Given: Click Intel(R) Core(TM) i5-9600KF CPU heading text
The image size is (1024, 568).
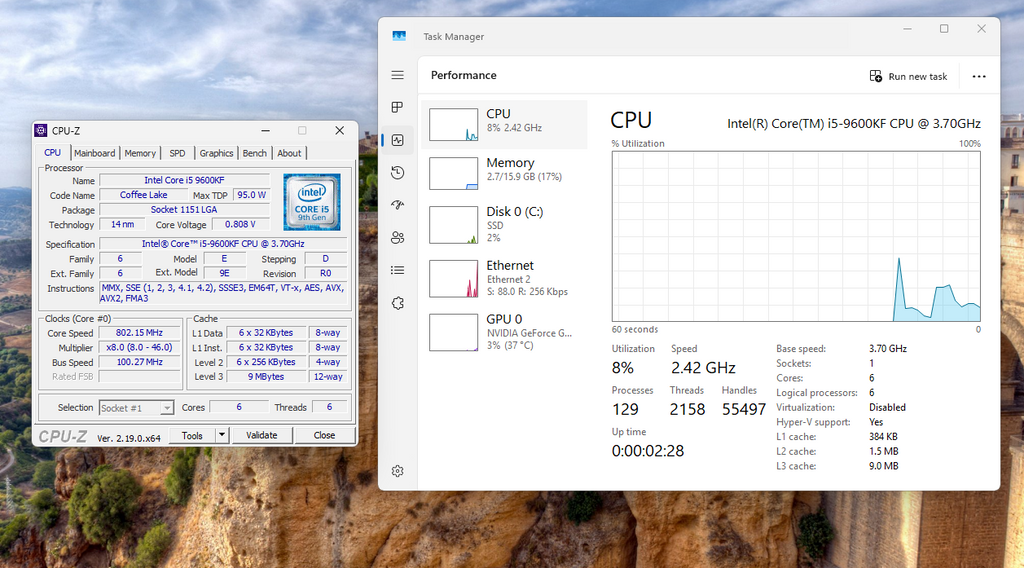Looking at the screenshot, I should point(854,123).
